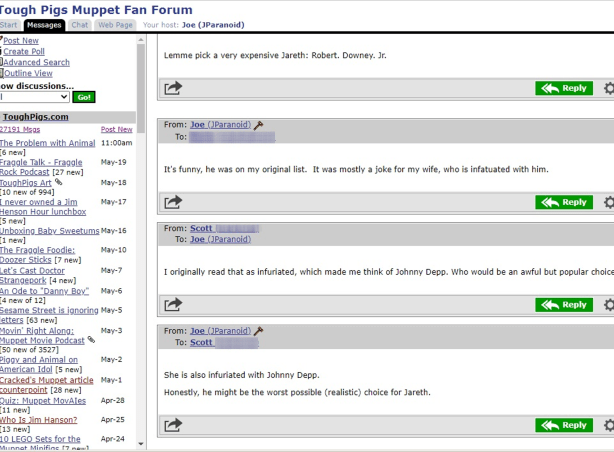Viewport: 614px width, 452px height.
Task: Click the Create Poll link
Action: (24, 51)
